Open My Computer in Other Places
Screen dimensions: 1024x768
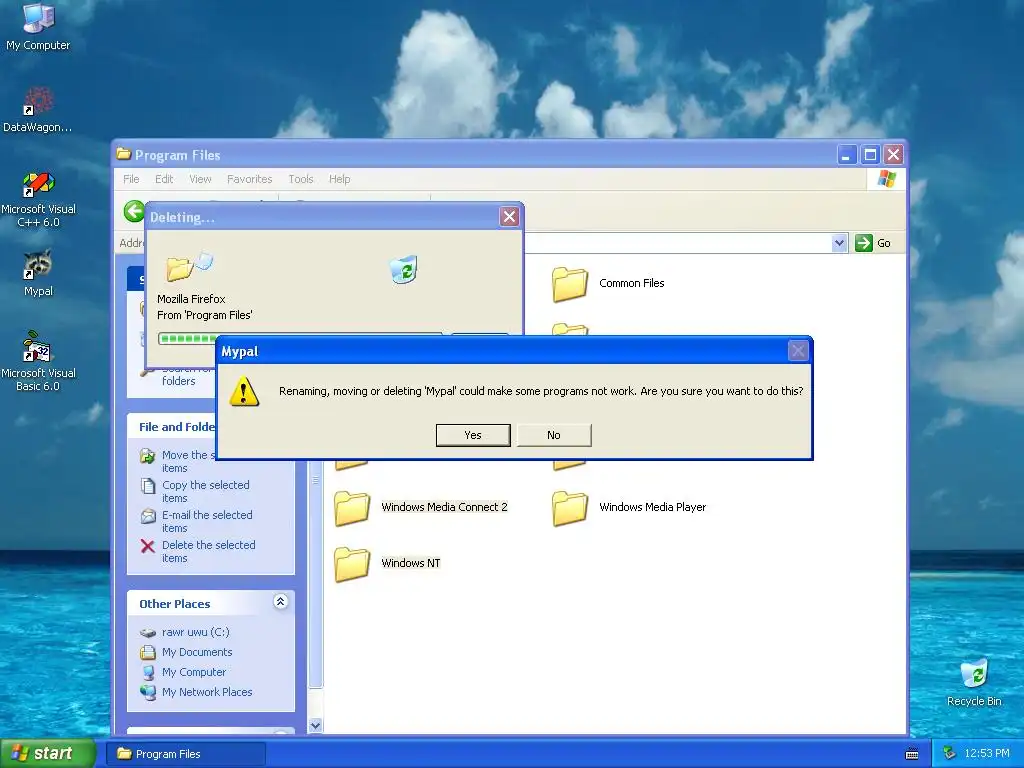point(194,672)
